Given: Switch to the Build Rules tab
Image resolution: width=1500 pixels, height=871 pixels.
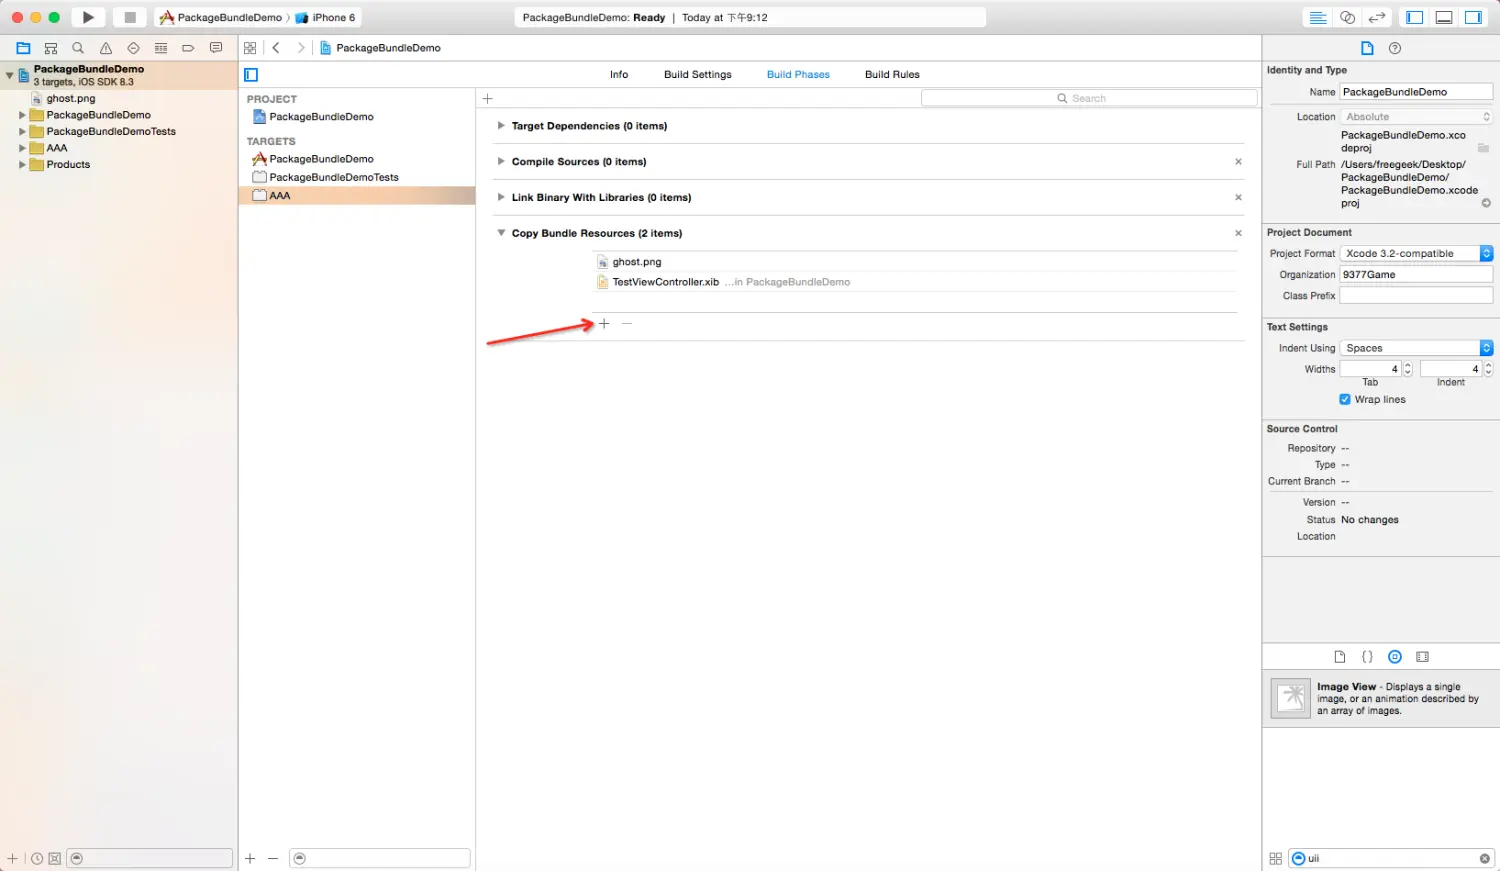Looking at the screenshot, I should [892, 75].
